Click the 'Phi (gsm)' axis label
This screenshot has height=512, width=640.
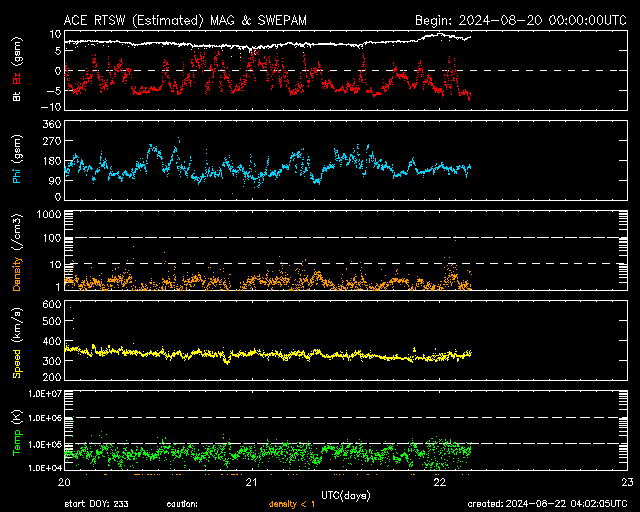[x=17, y=159]
